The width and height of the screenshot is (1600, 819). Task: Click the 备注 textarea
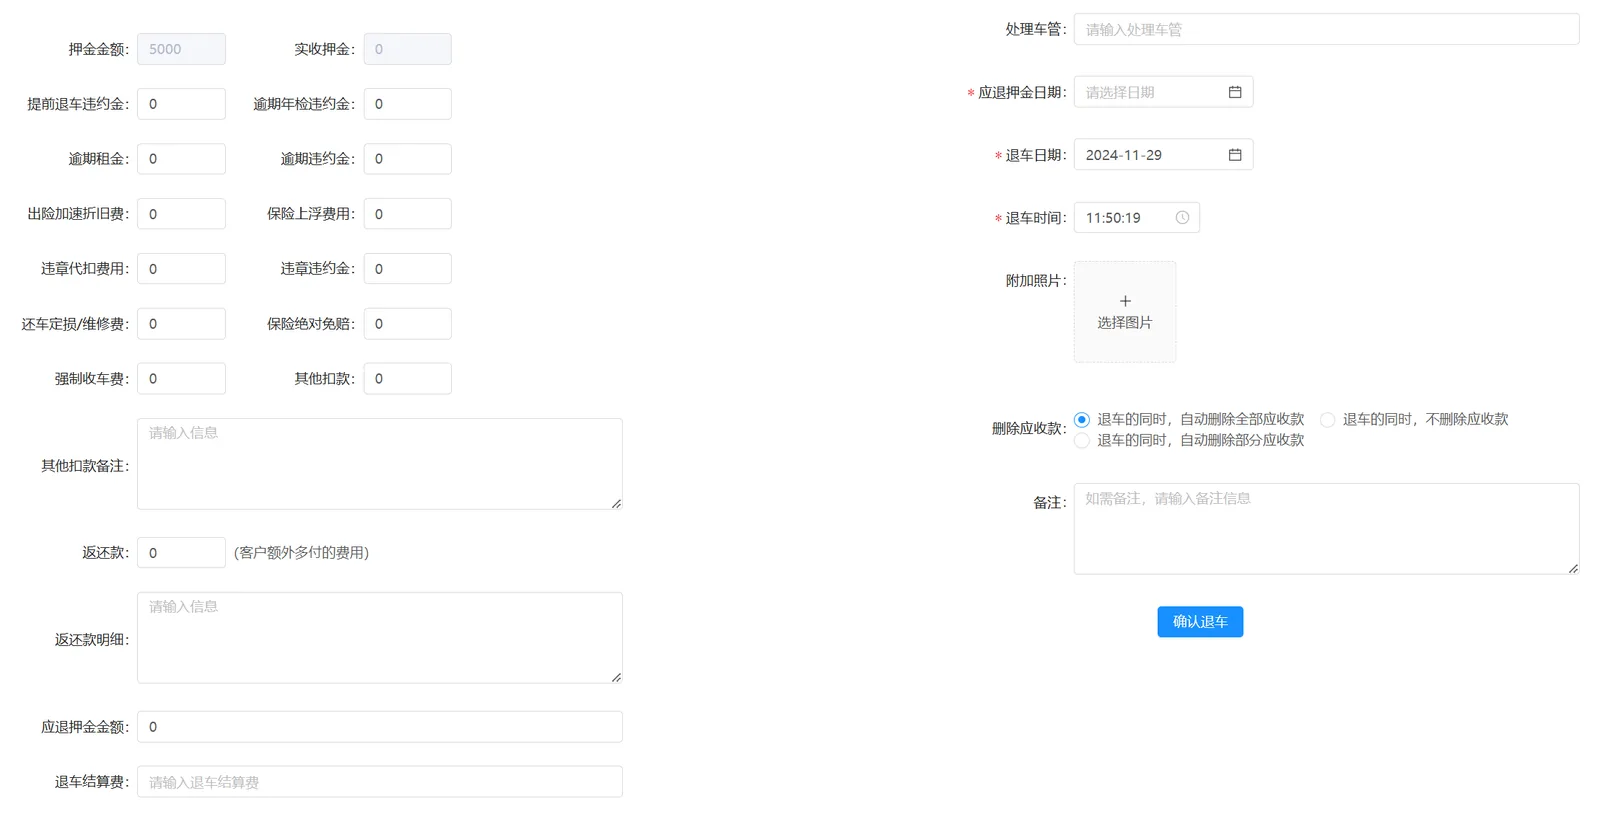(1326, 529)
